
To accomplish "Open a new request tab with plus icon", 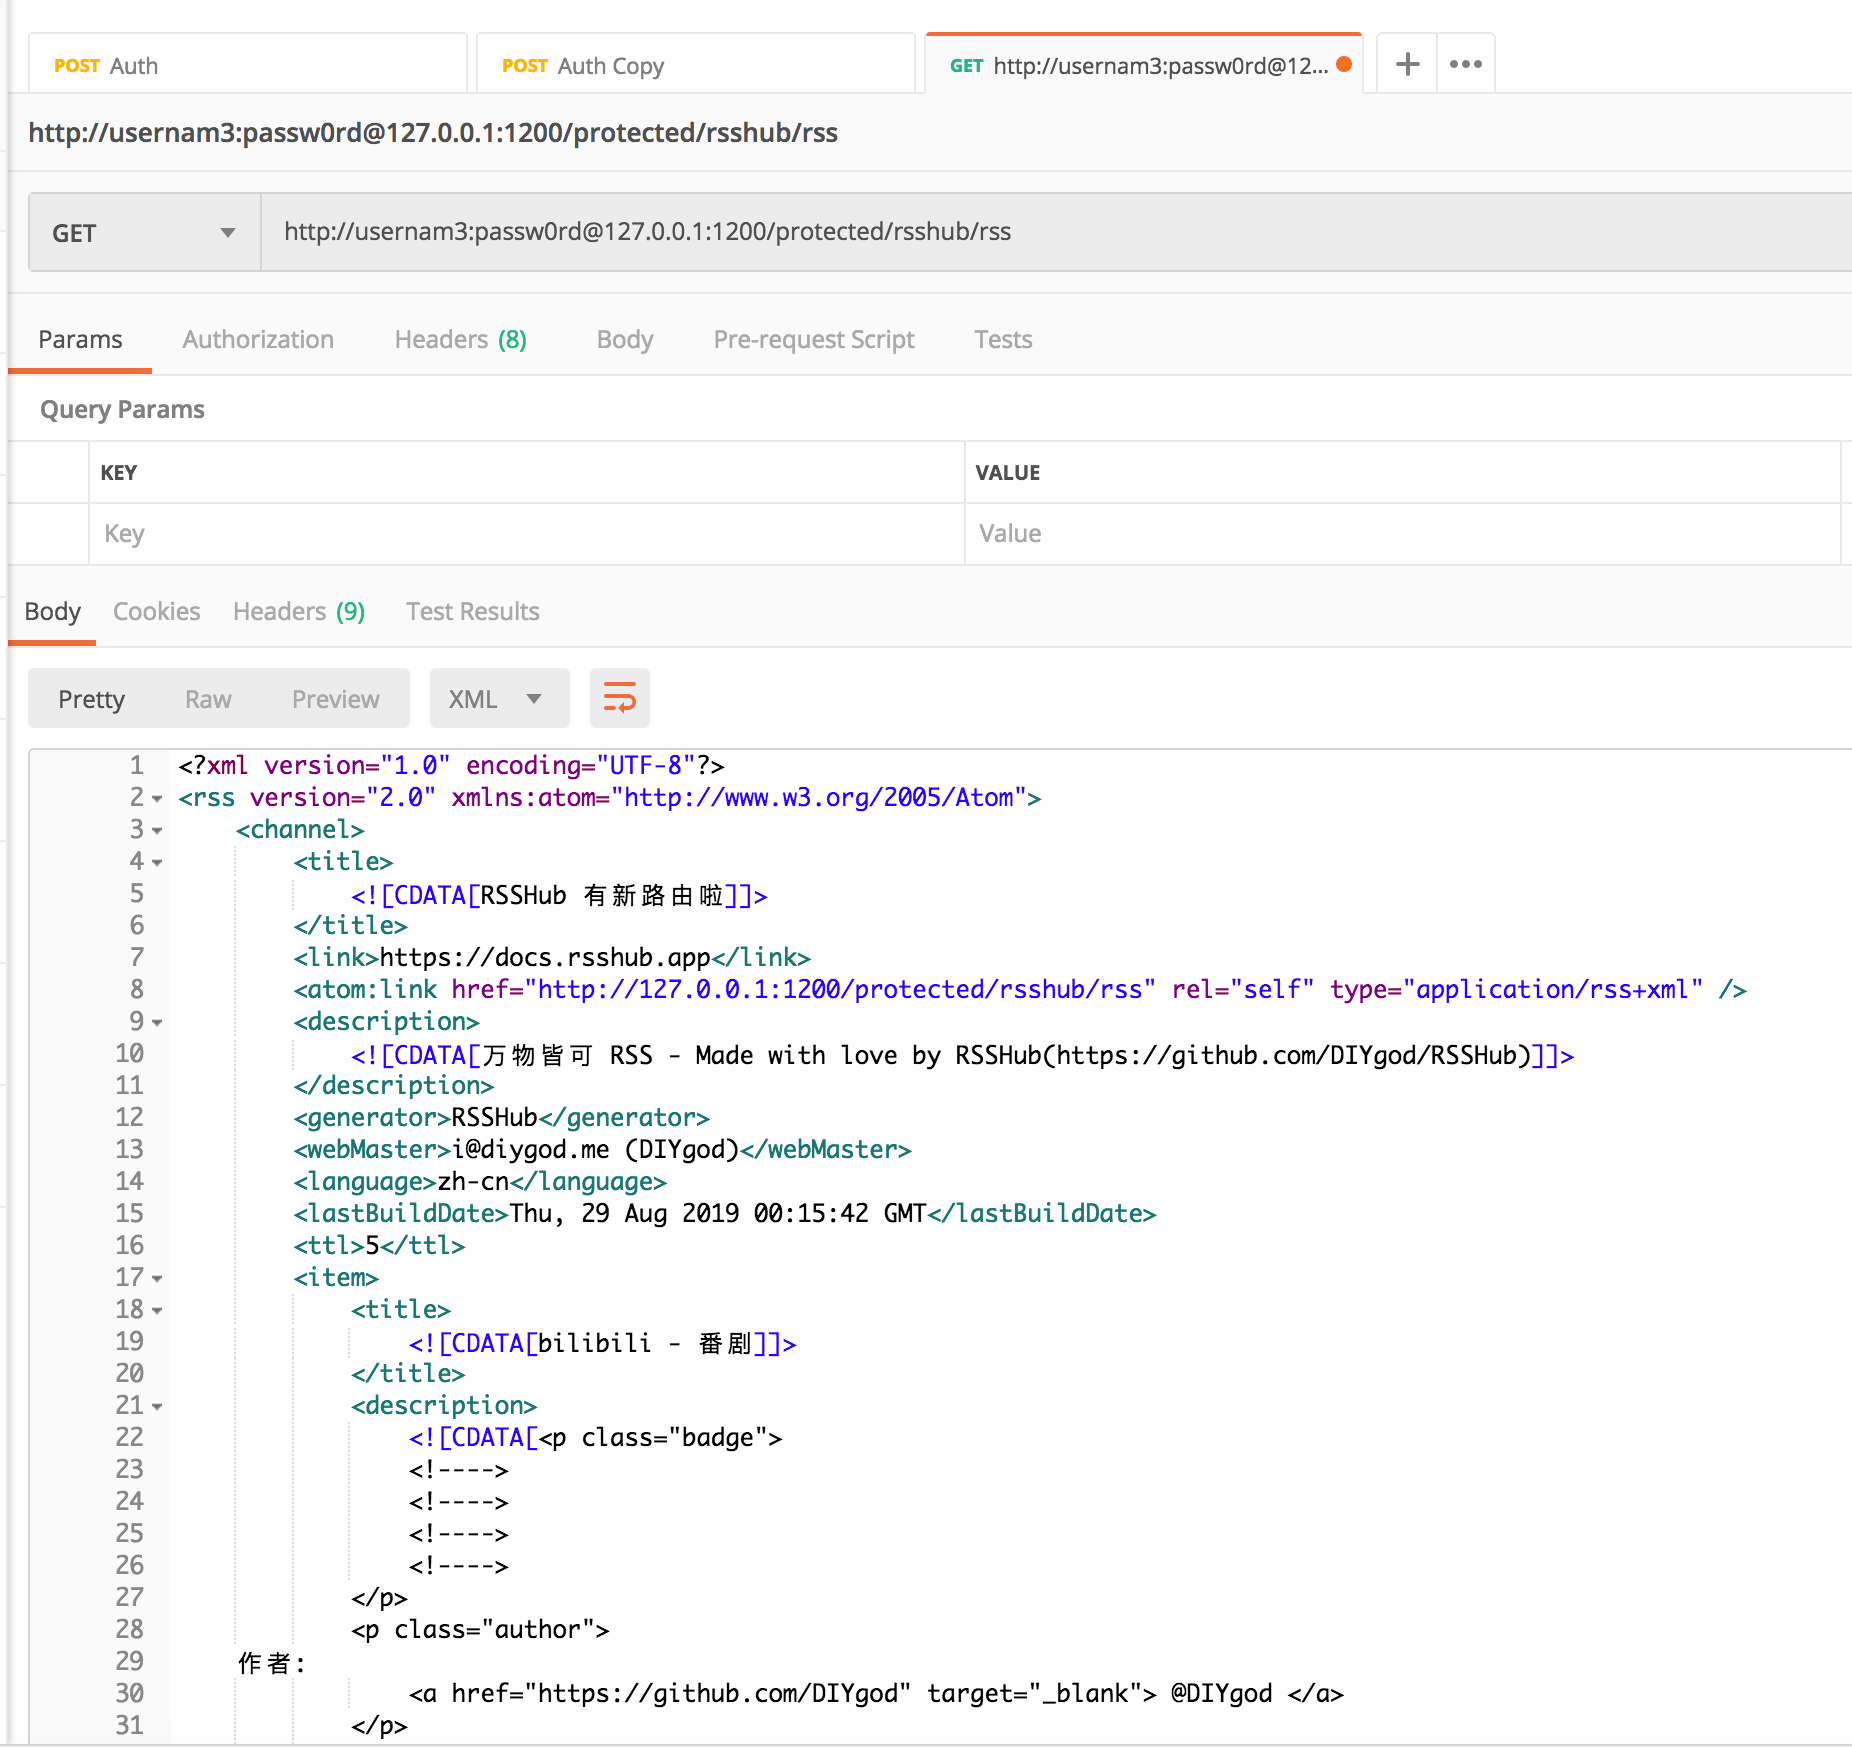I will click(1407, 64).
